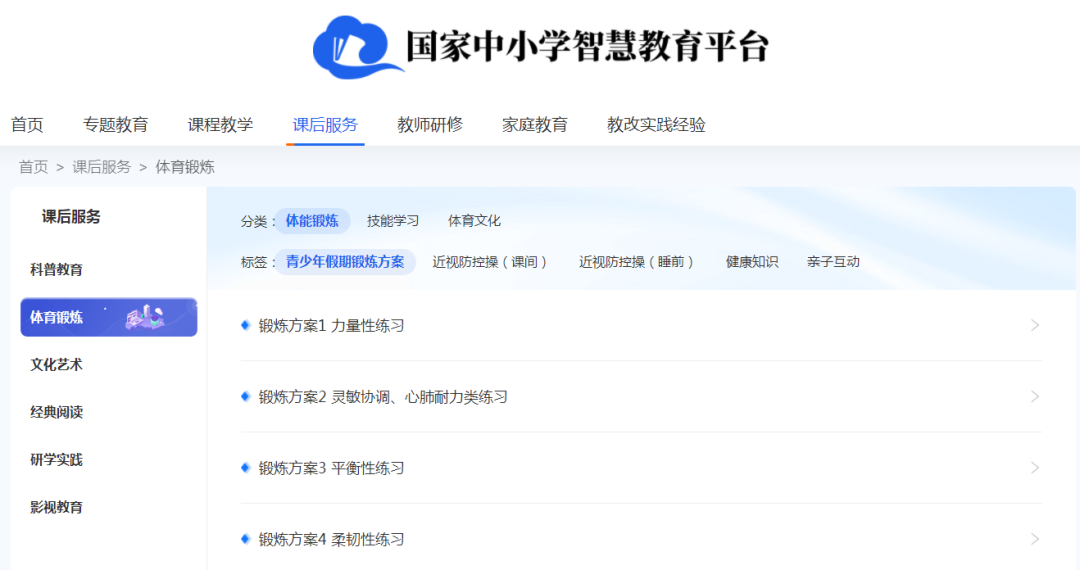Viewport: 1080px width, 570px height.
Task: Select 体育锻炼 in the sidebar
Action: [109, 317]
